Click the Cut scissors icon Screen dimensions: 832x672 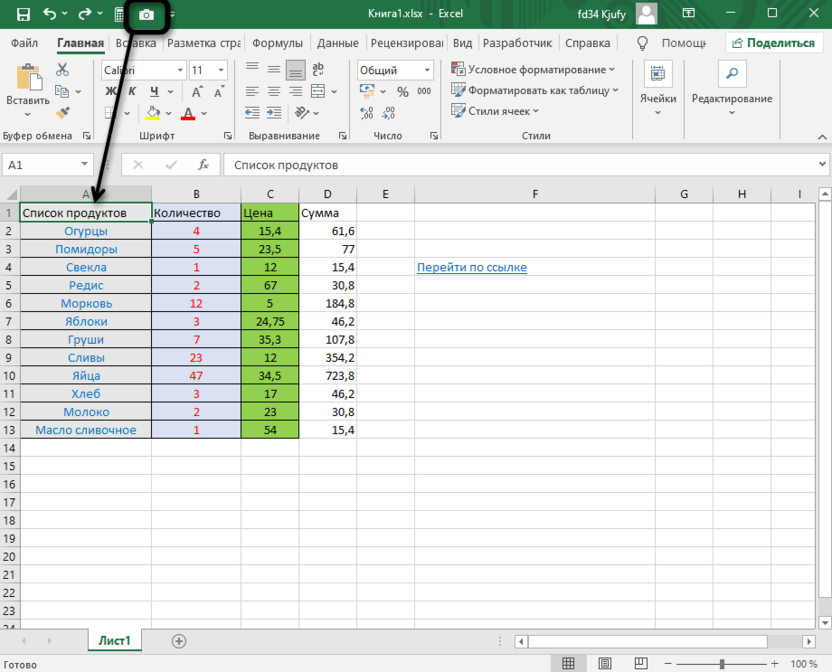click(62, 70)
